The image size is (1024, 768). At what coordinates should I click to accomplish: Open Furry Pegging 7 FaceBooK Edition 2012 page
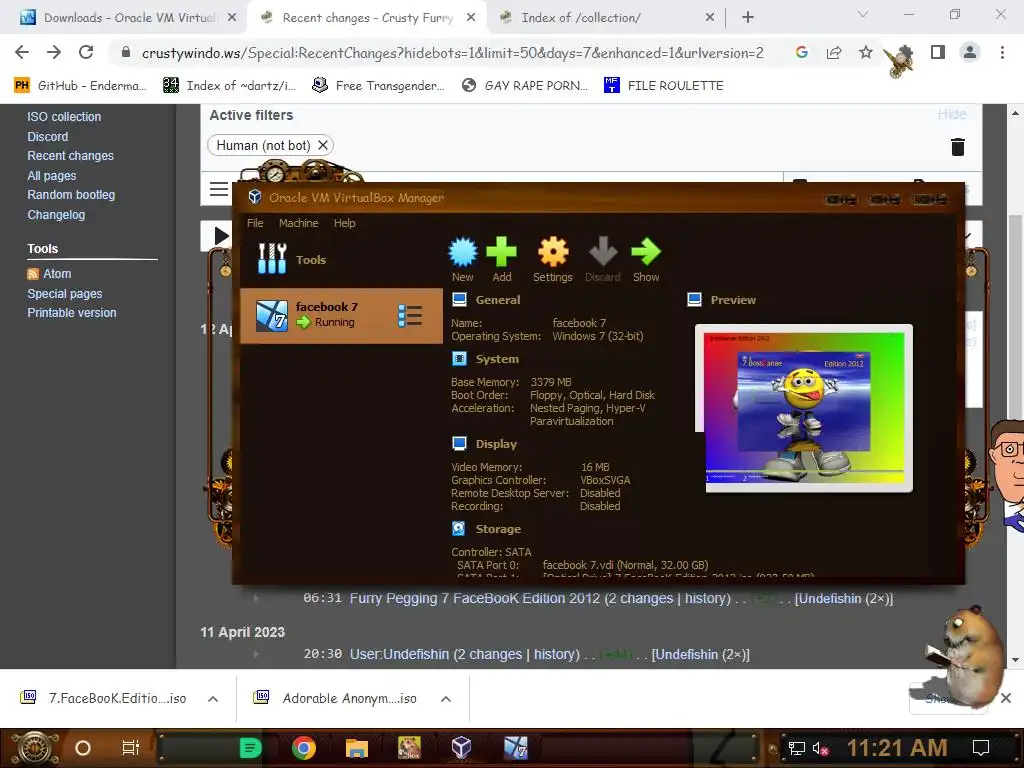(475, 598)
